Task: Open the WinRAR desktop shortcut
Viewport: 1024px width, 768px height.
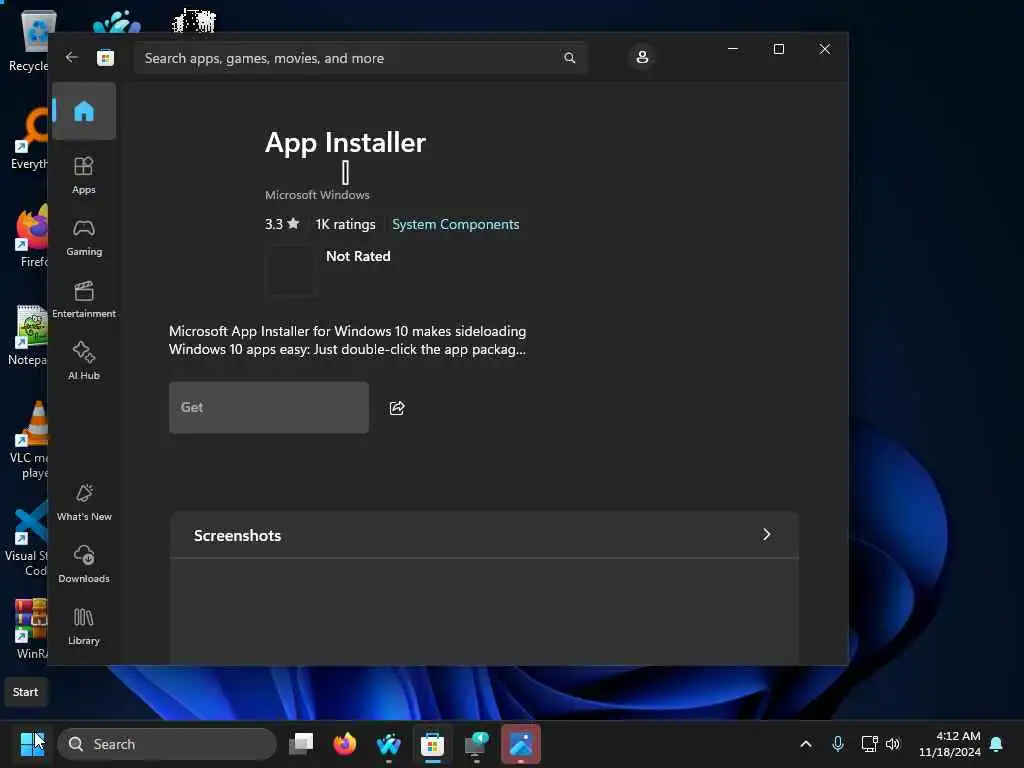Action: (29, 629)
